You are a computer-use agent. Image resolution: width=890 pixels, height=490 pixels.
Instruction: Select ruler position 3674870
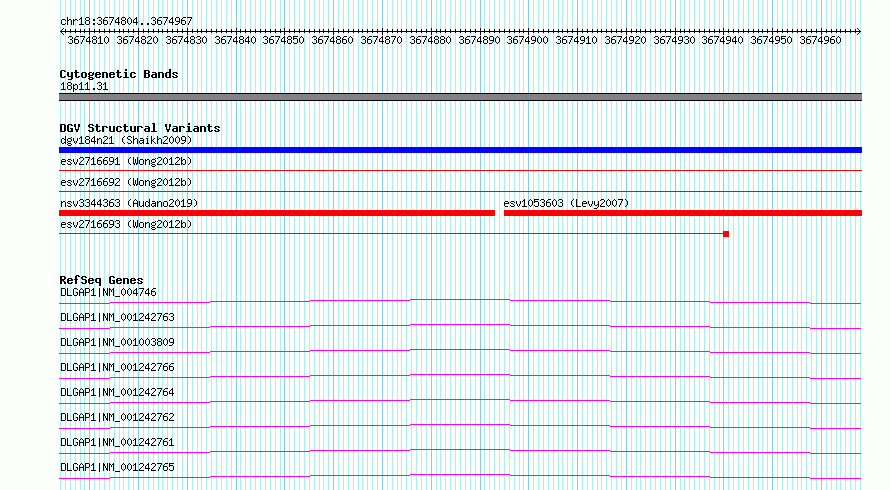pyautogui.click(x=381, y=40)
